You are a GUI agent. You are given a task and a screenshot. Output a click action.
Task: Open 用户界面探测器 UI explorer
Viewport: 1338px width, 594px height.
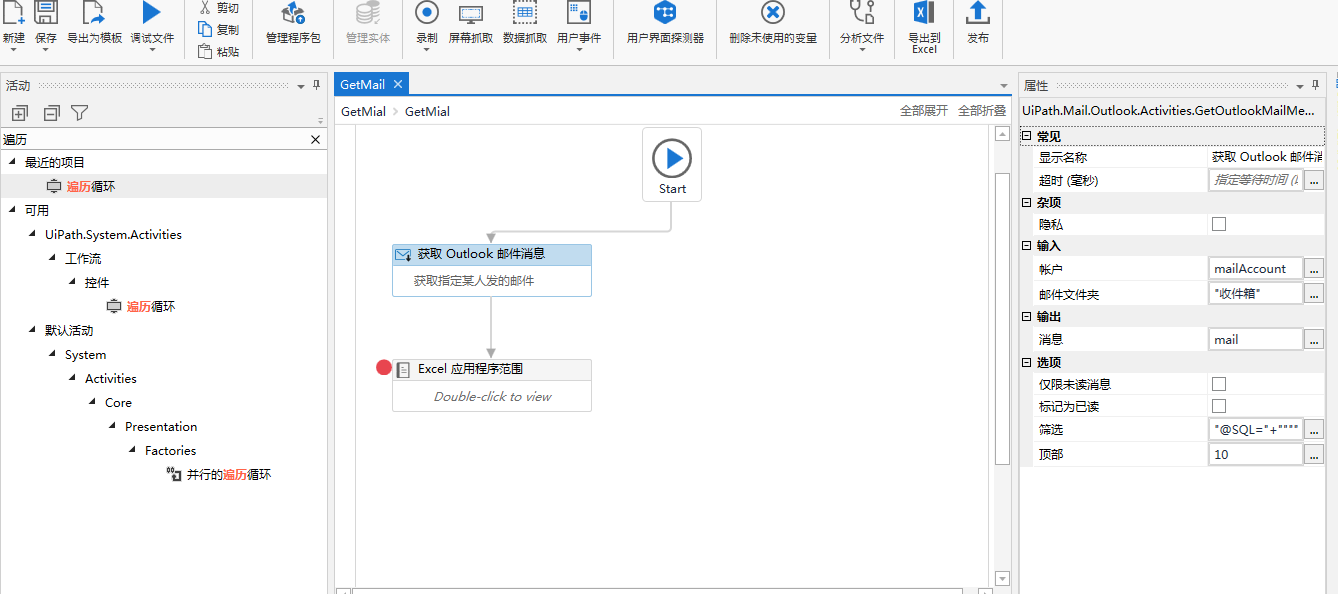point(665,13)
